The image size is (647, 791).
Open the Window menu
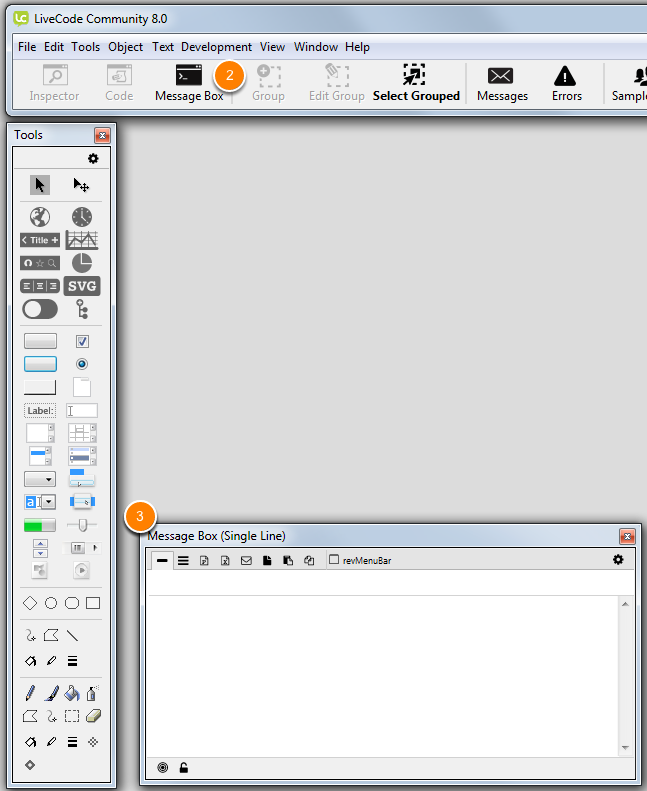pos(316,47)
